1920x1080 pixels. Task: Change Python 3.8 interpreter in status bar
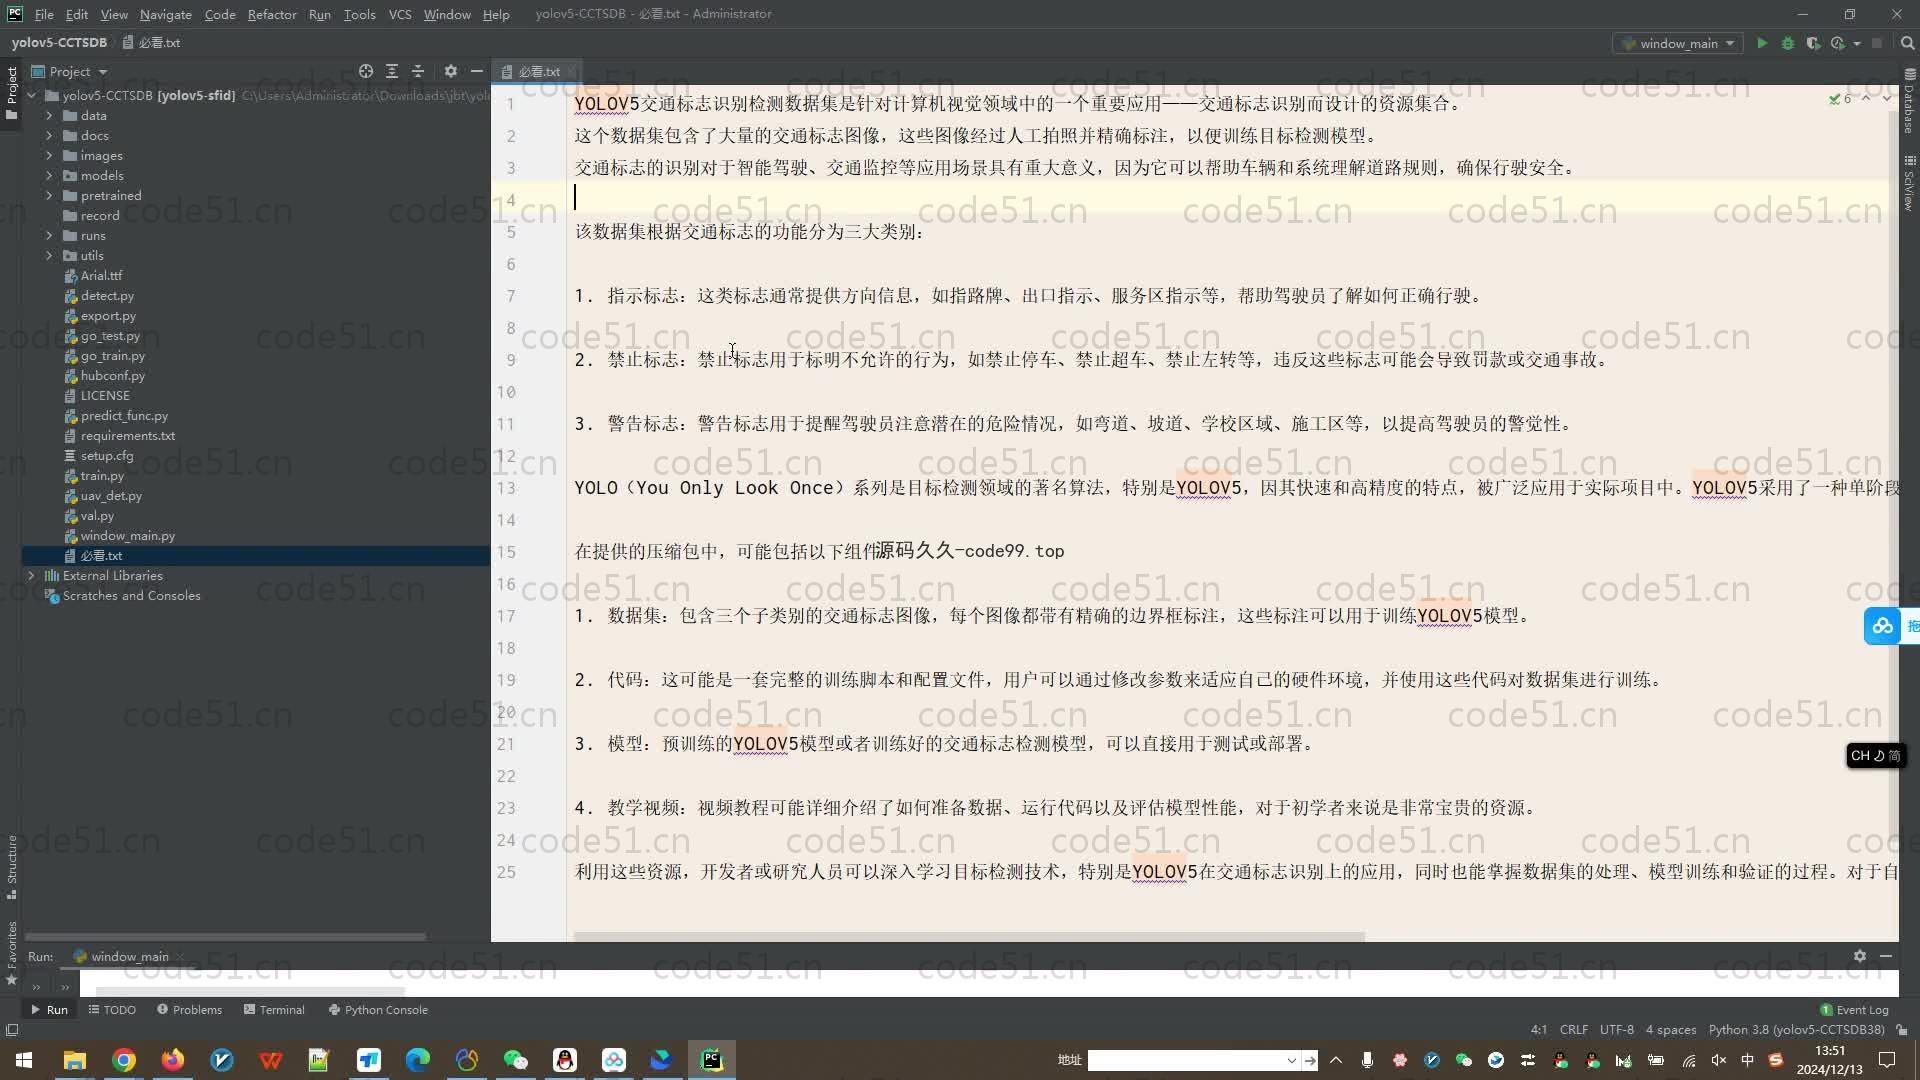[1796, 1030]
